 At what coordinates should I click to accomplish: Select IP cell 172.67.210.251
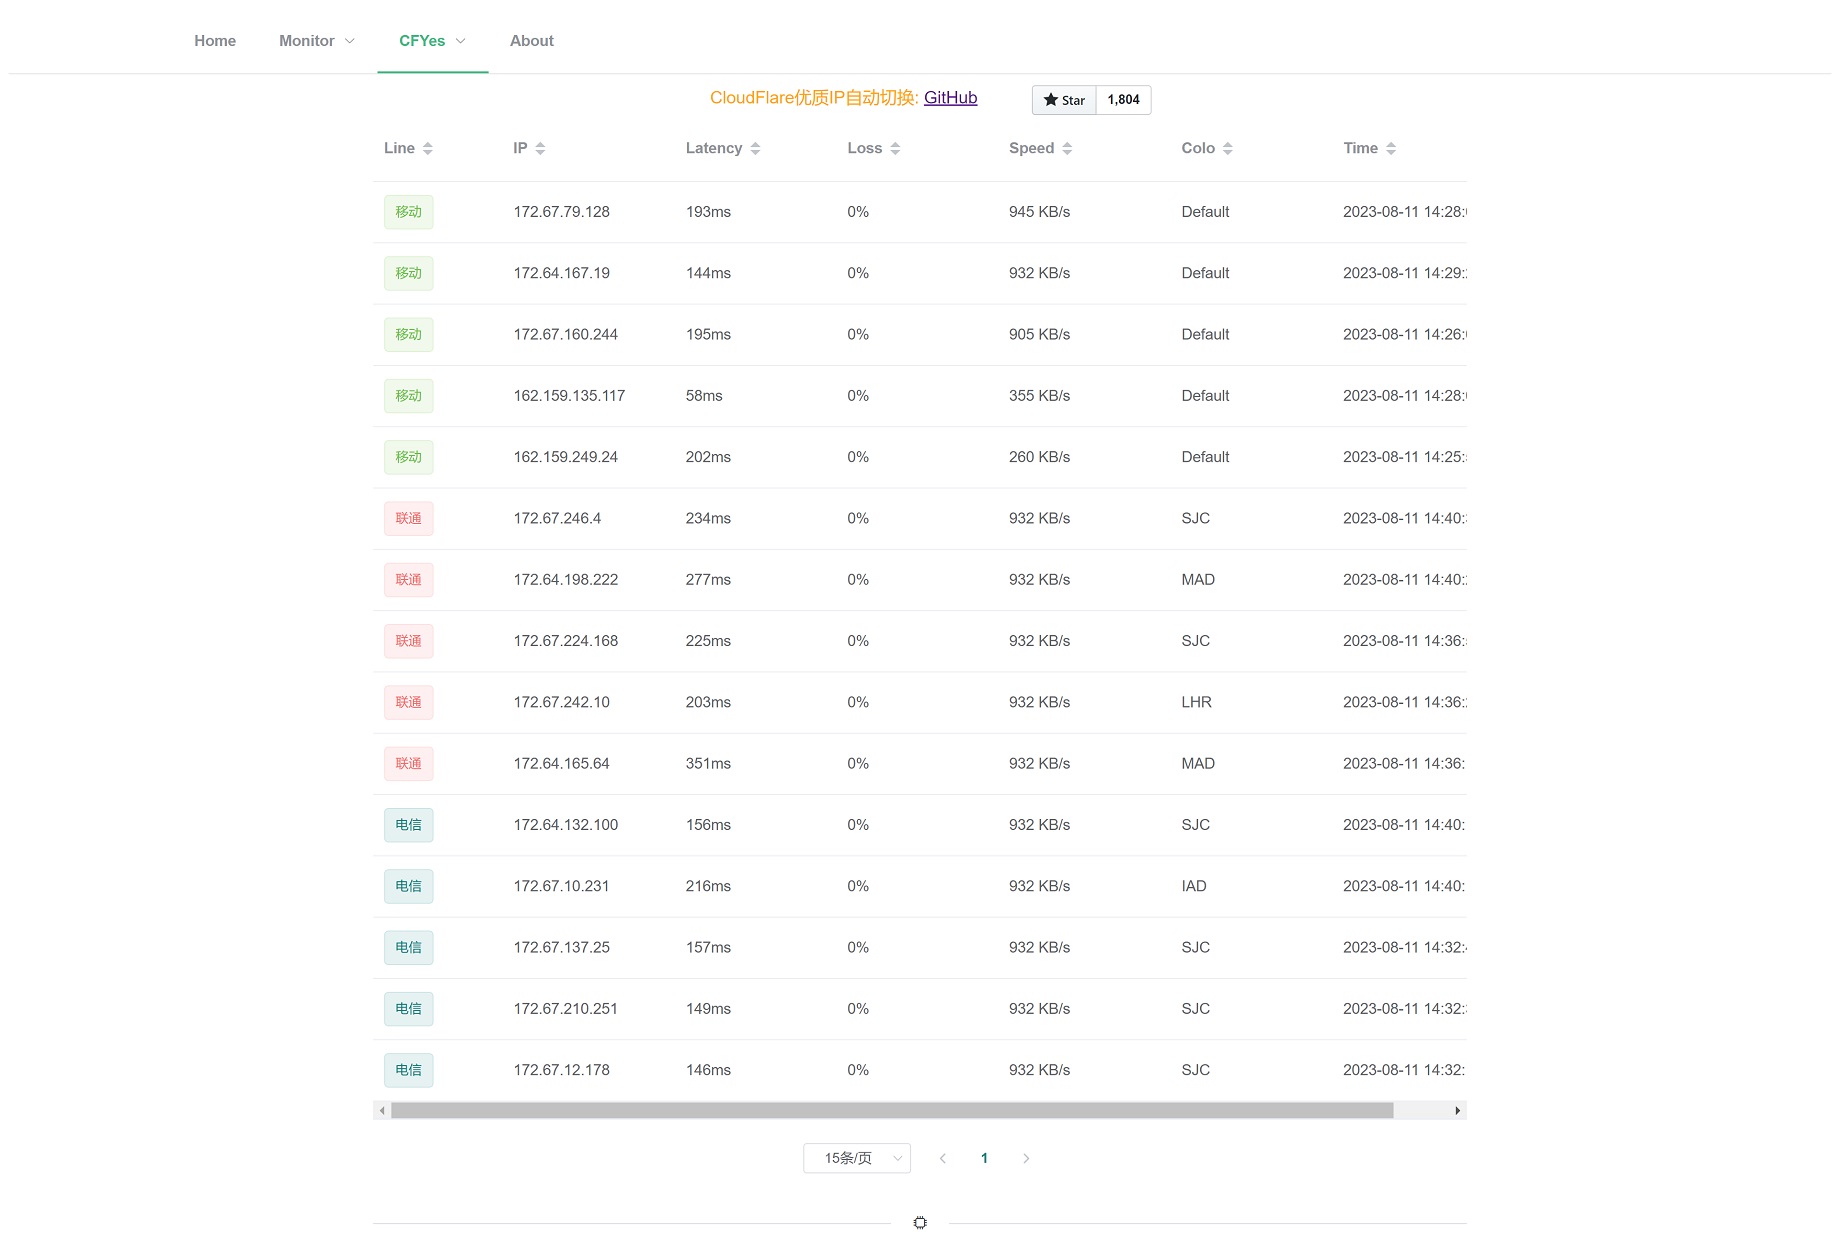566,1009
